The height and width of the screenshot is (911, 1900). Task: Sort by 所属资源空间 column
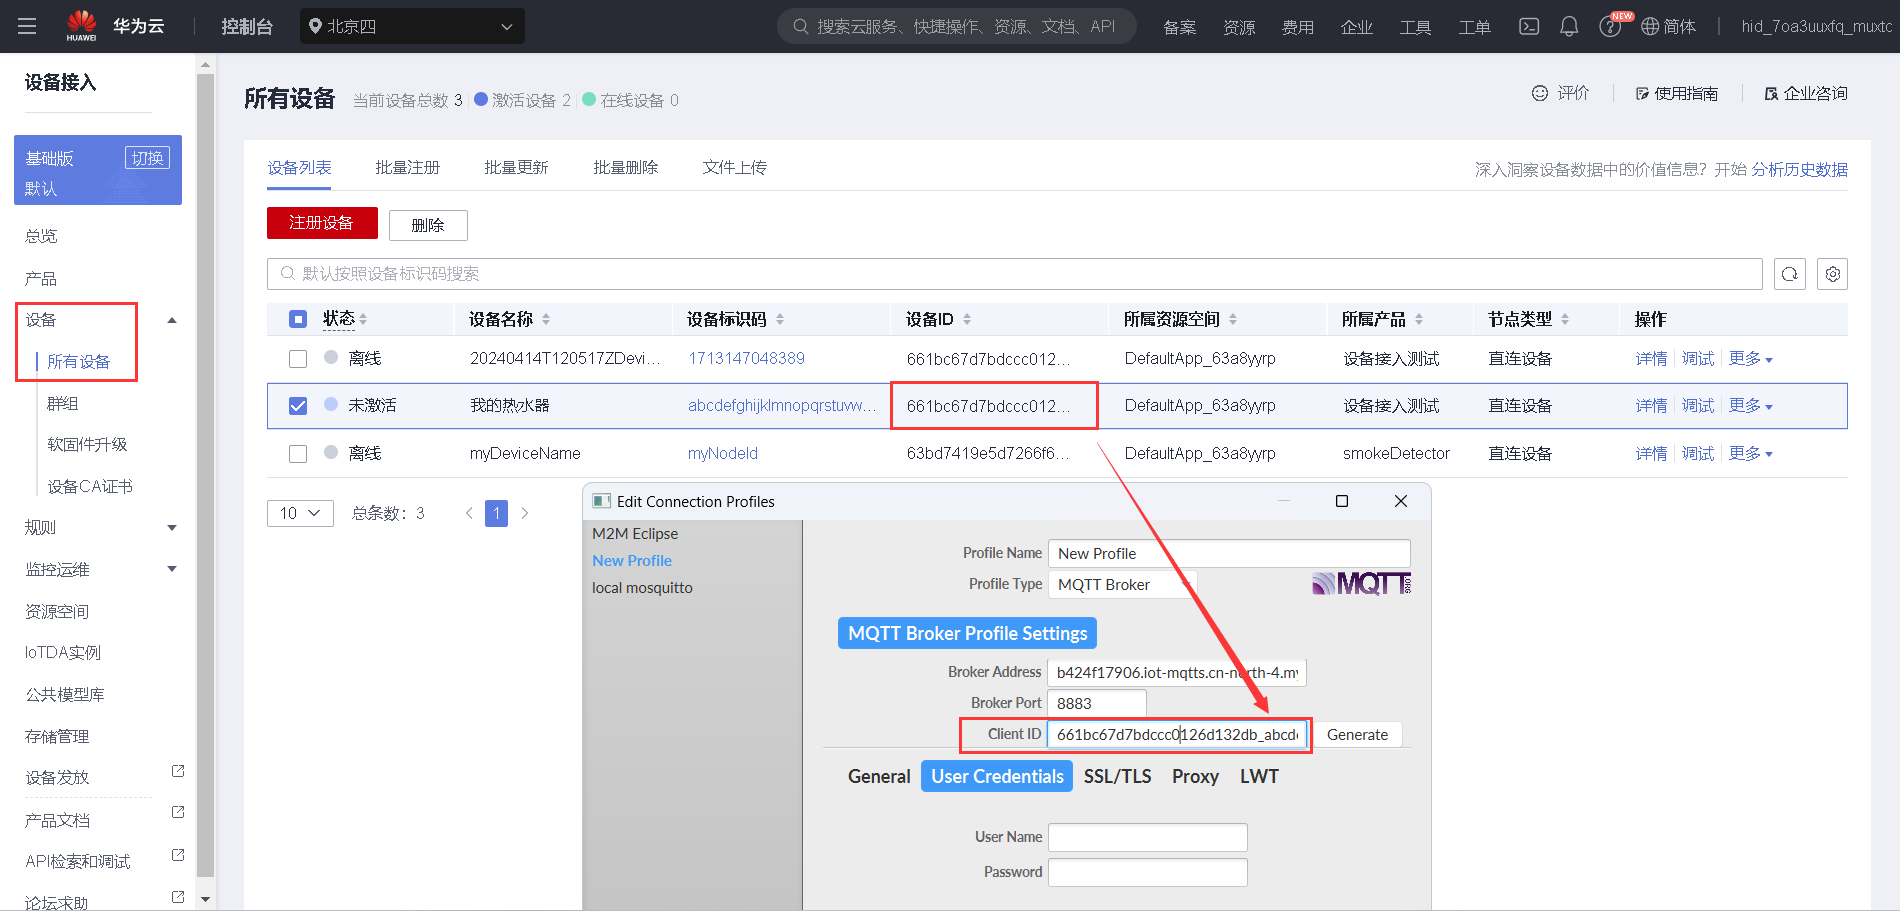(1233, 319)
